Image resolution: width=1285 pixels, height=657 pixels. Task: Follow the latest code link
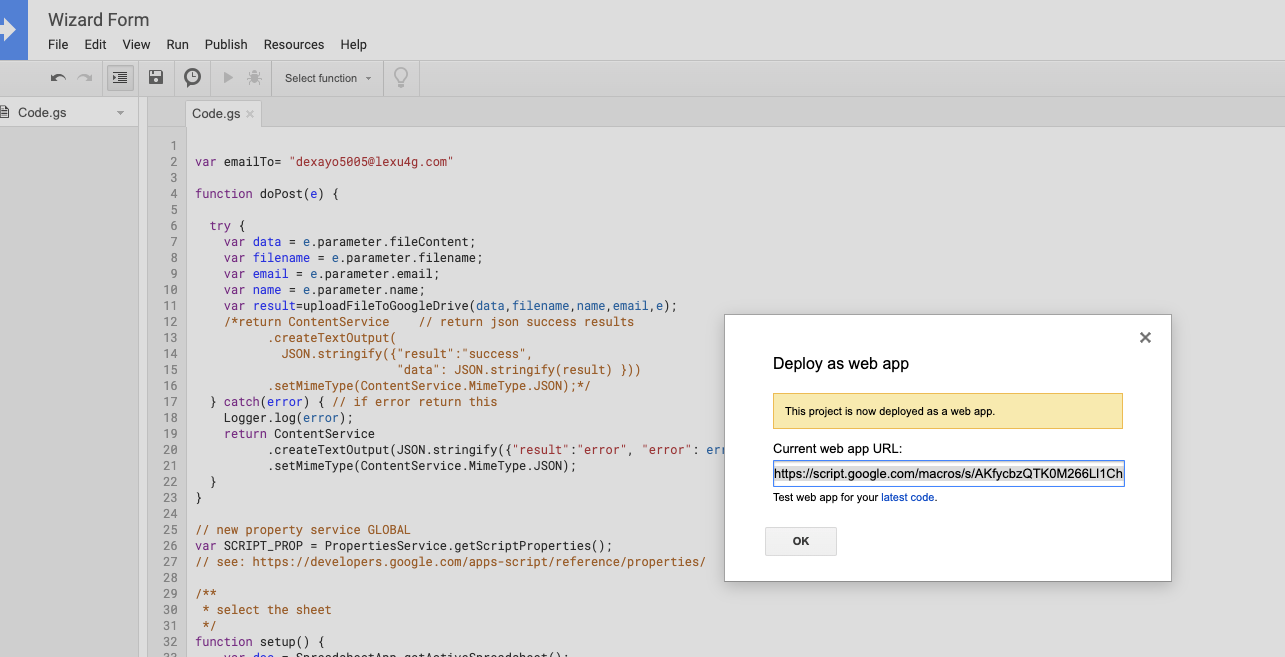pos(908,497)
